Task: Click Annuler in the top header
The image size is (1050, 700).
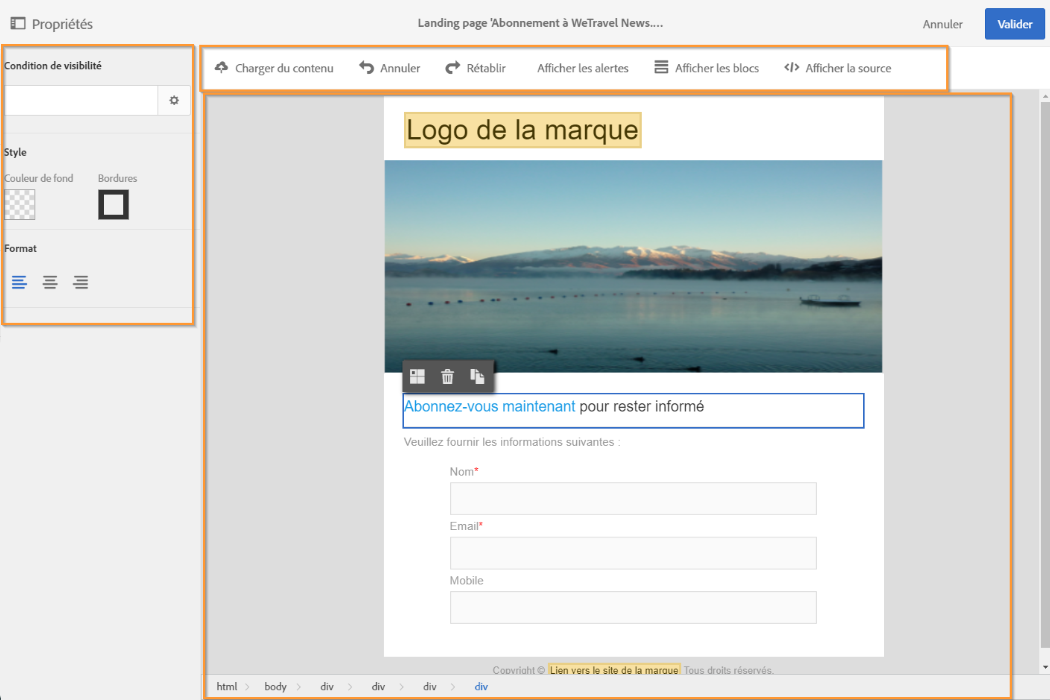Action: (x=942, y=24)
